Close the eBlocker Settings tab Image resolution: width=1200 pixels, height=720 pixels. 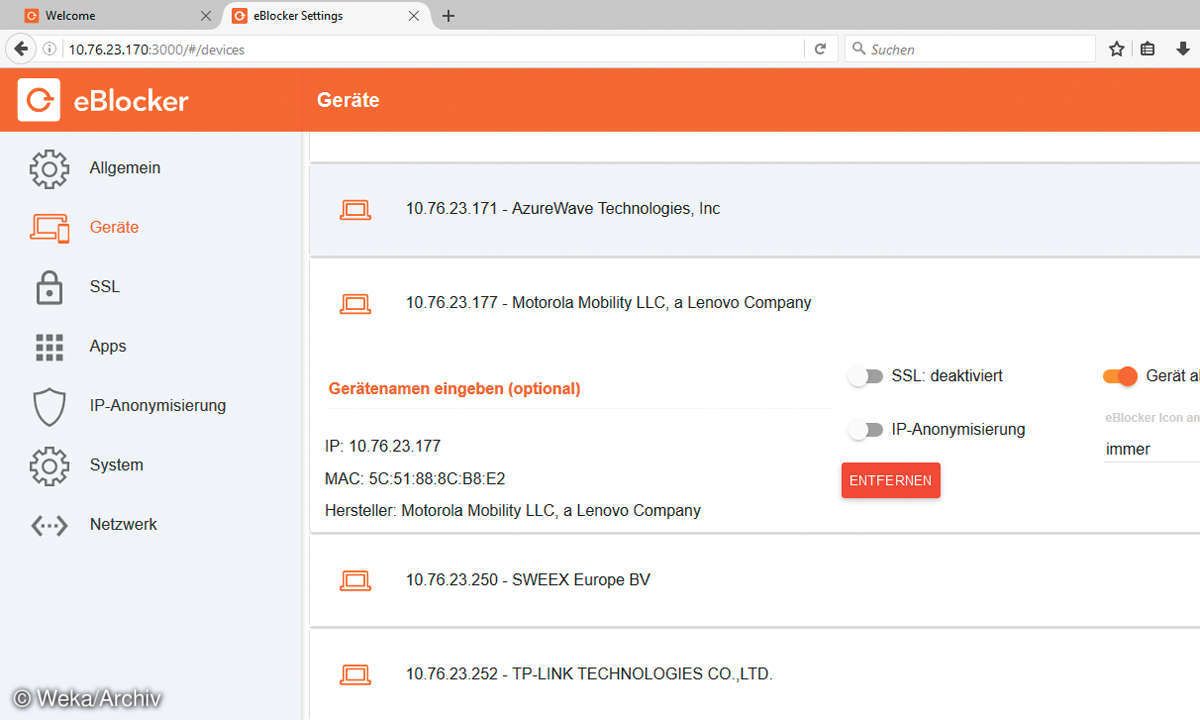point(414,16)
